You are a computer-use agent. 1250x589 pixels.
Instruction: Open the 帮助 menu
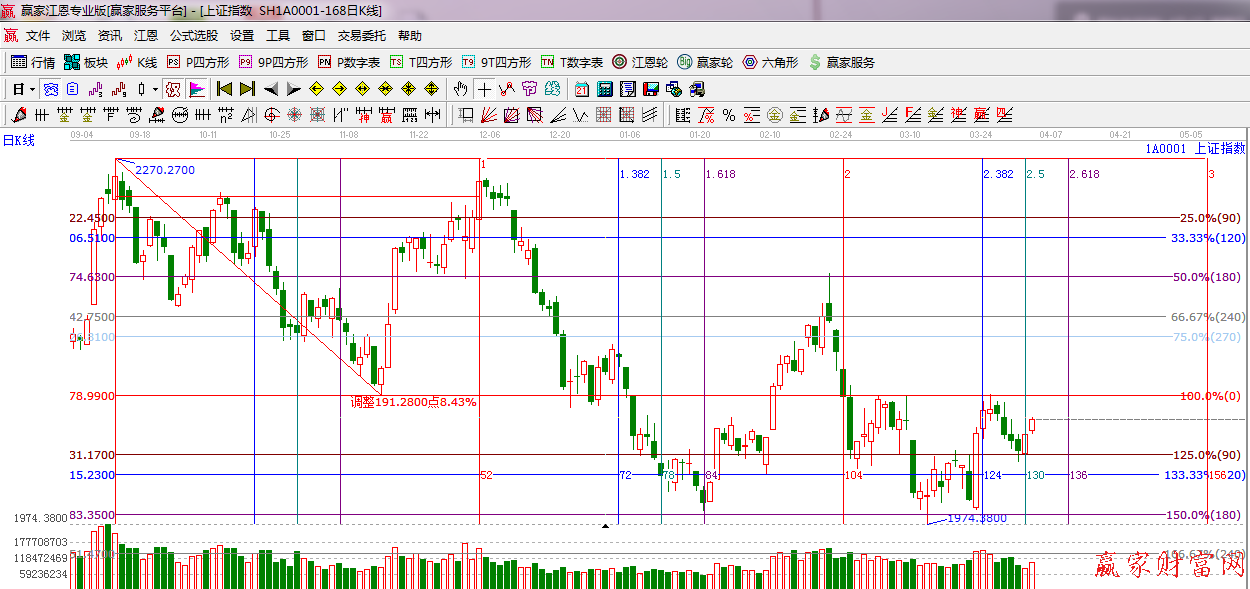410,36
